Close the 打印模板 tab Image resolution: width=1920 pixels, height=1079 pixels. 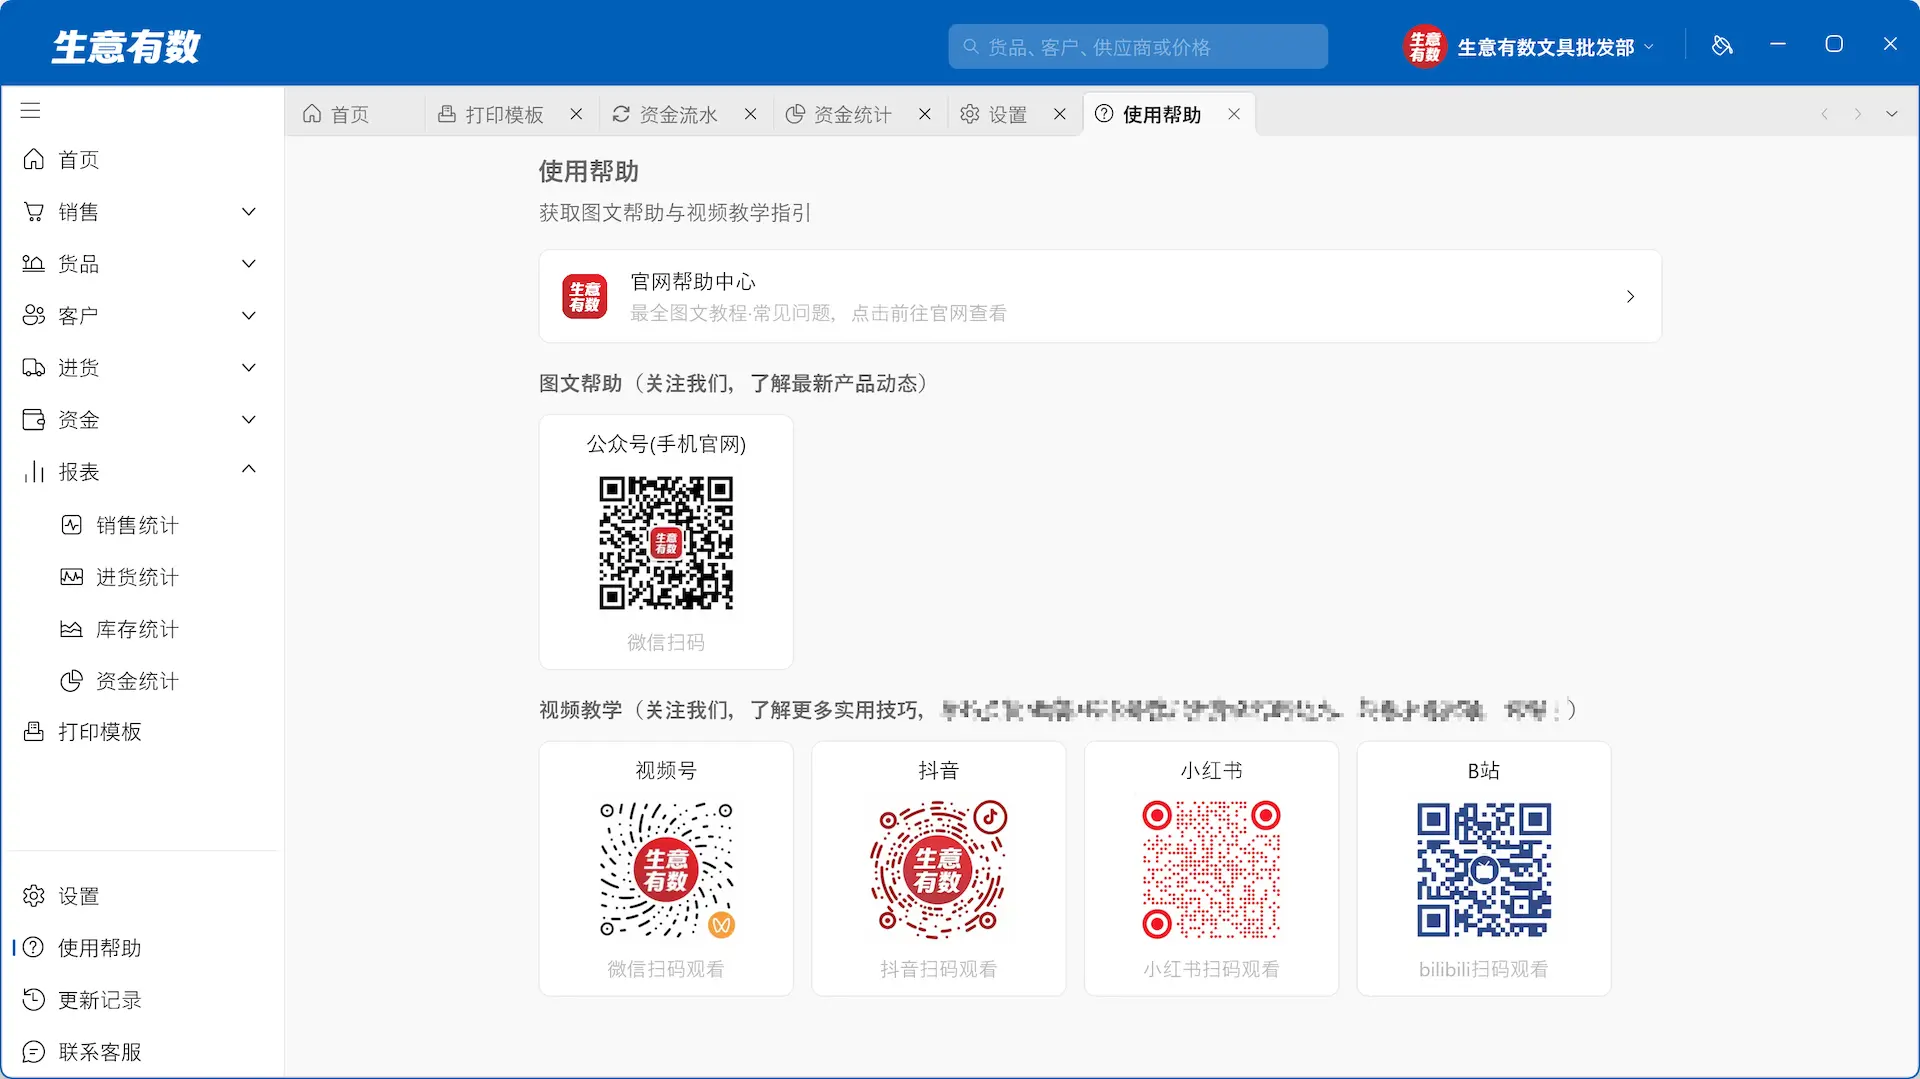tap(576, 114)
